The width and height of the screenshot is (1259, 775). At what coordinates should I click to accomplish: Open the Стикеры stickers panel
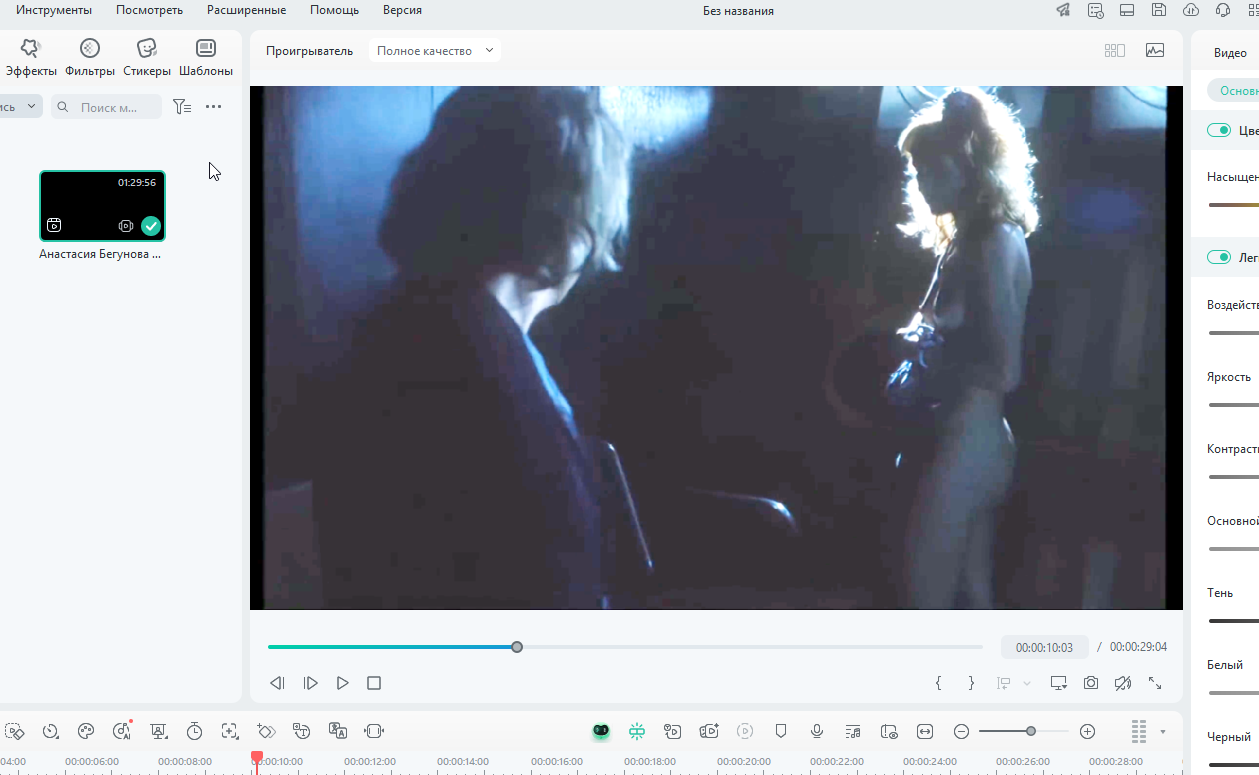147,58
